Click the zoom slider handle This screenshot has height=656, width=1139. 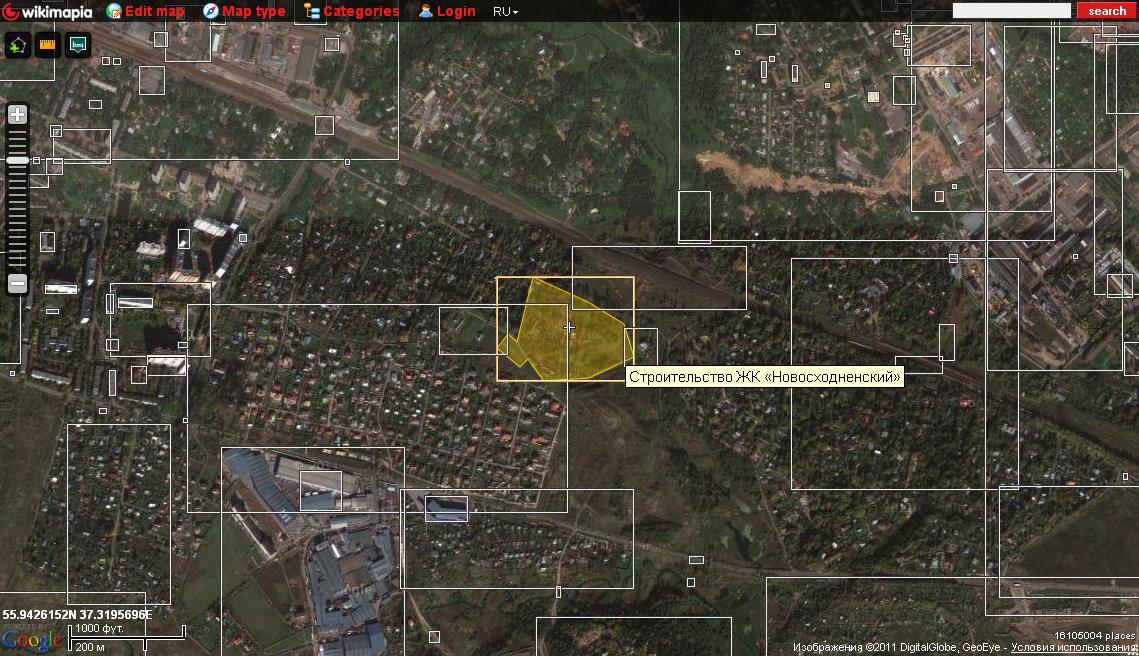17,160
